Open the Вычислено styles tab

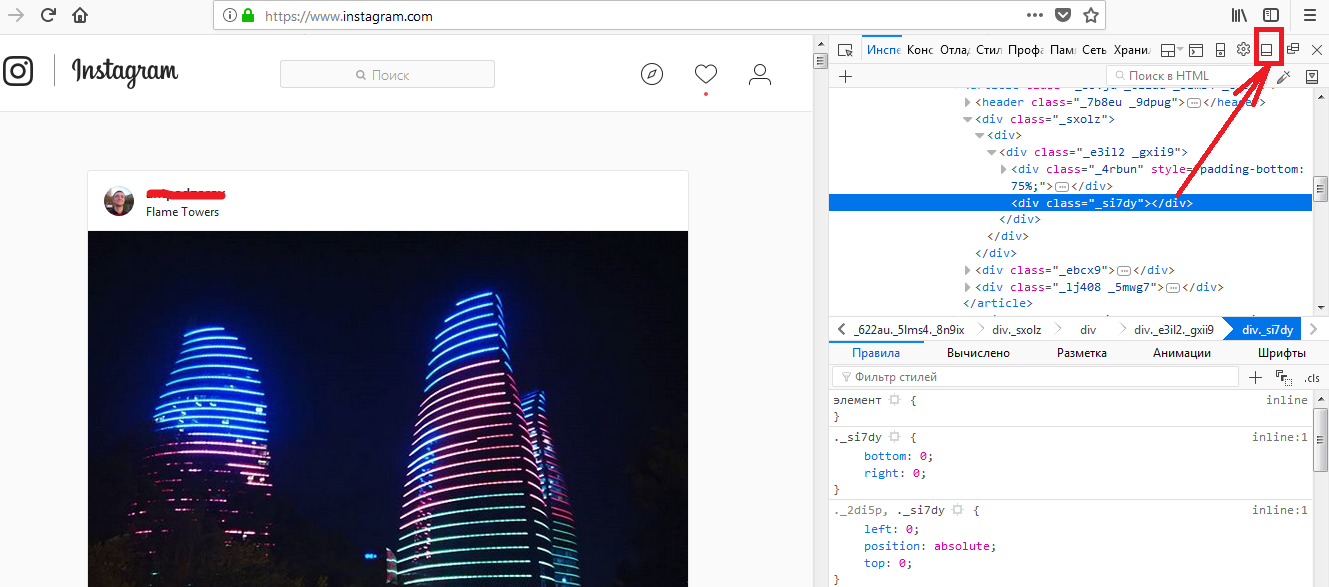tap(978, 353)
